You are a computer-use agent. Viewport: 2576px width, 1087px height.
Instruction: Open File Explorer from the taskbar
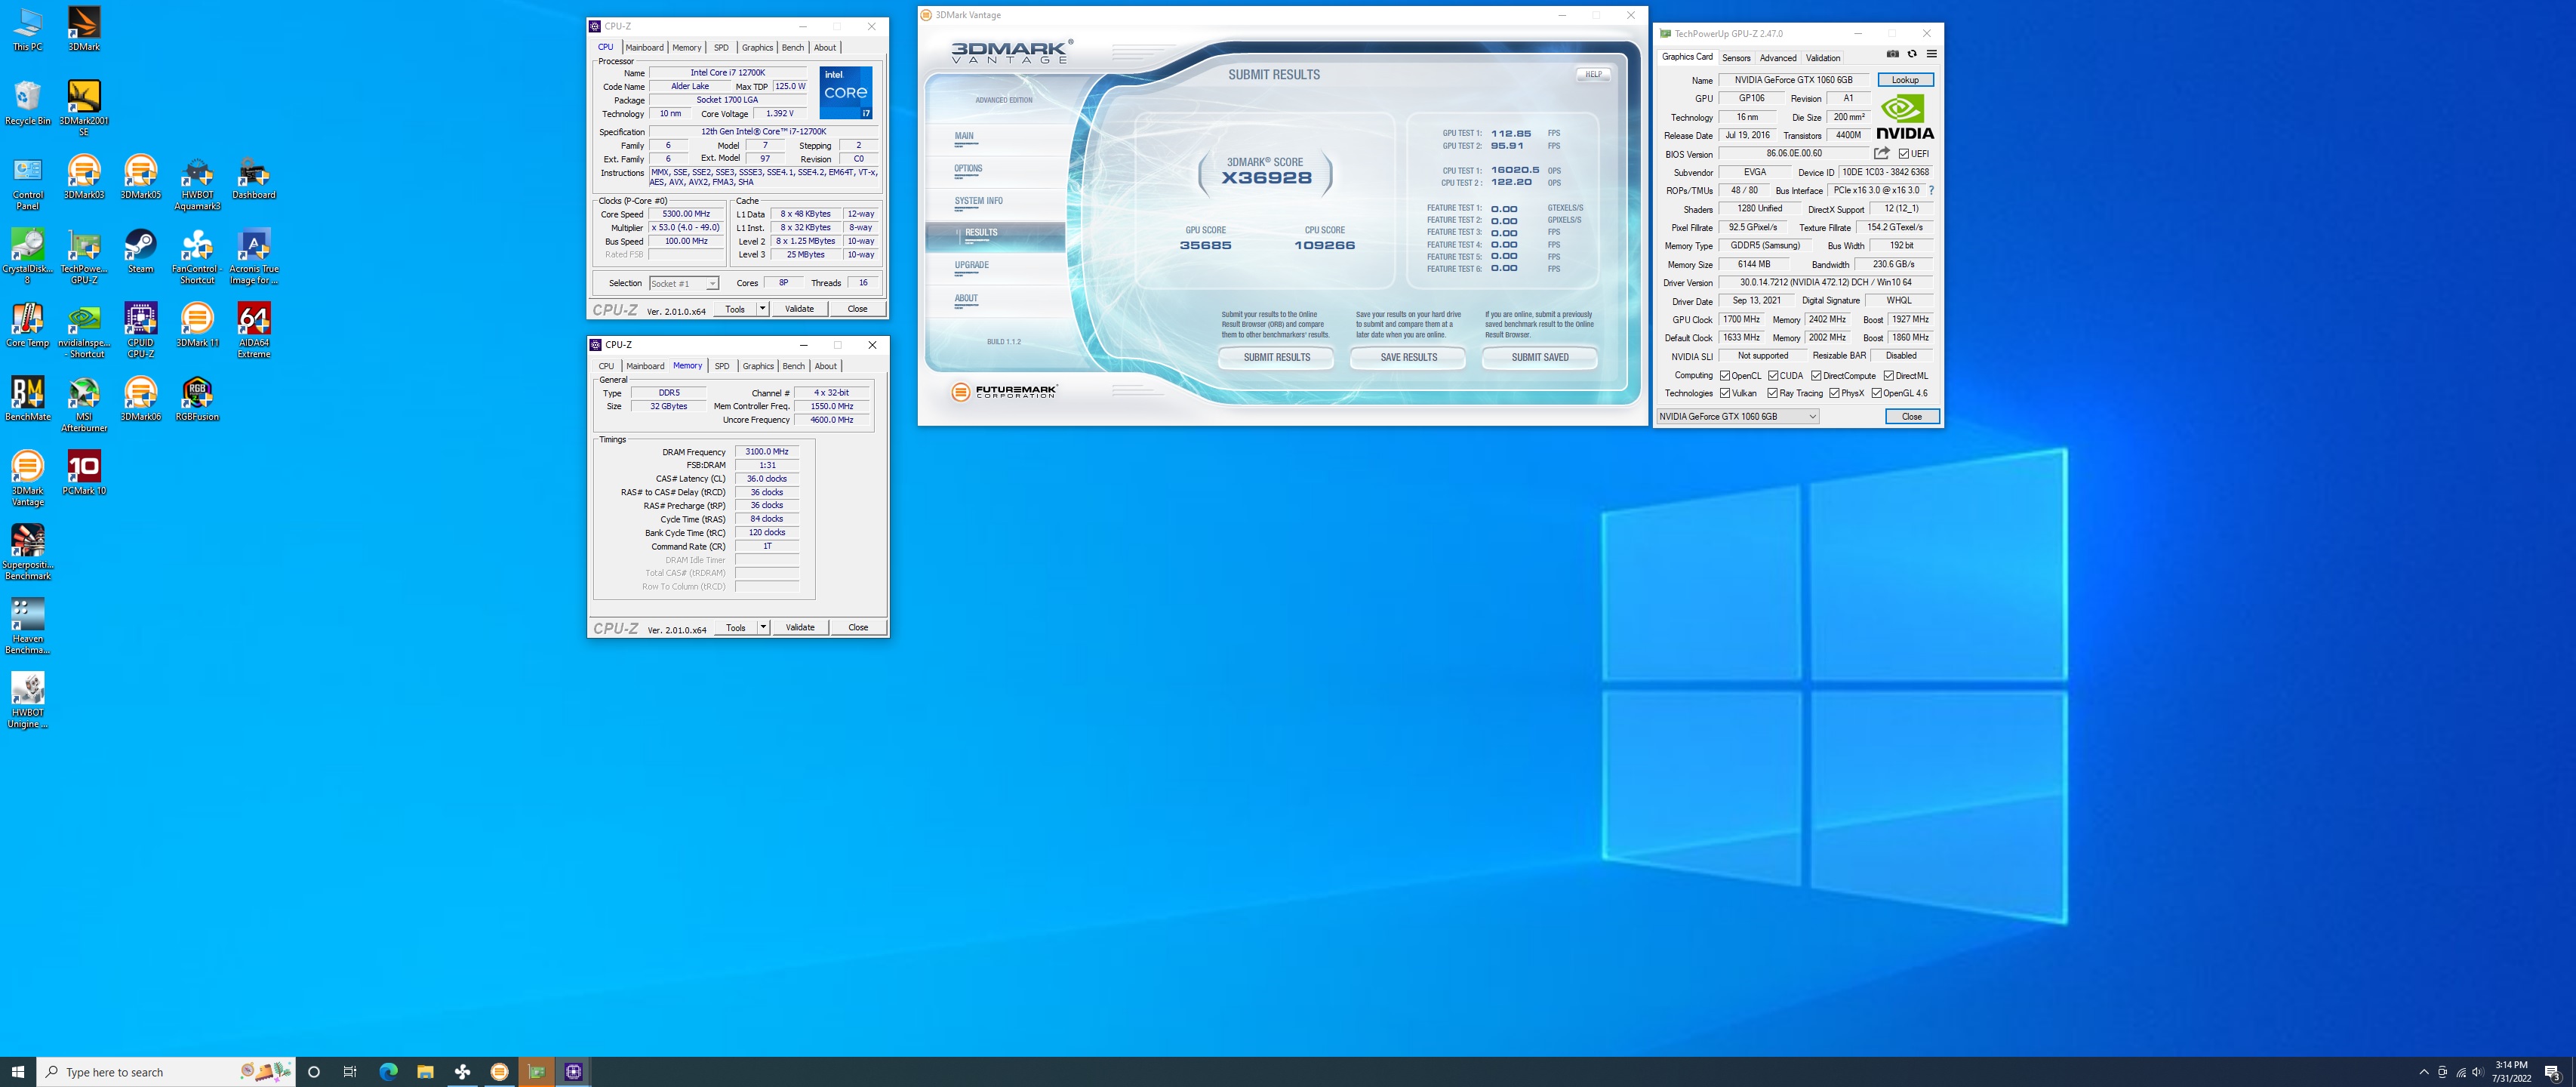[x=425, y=1072]
